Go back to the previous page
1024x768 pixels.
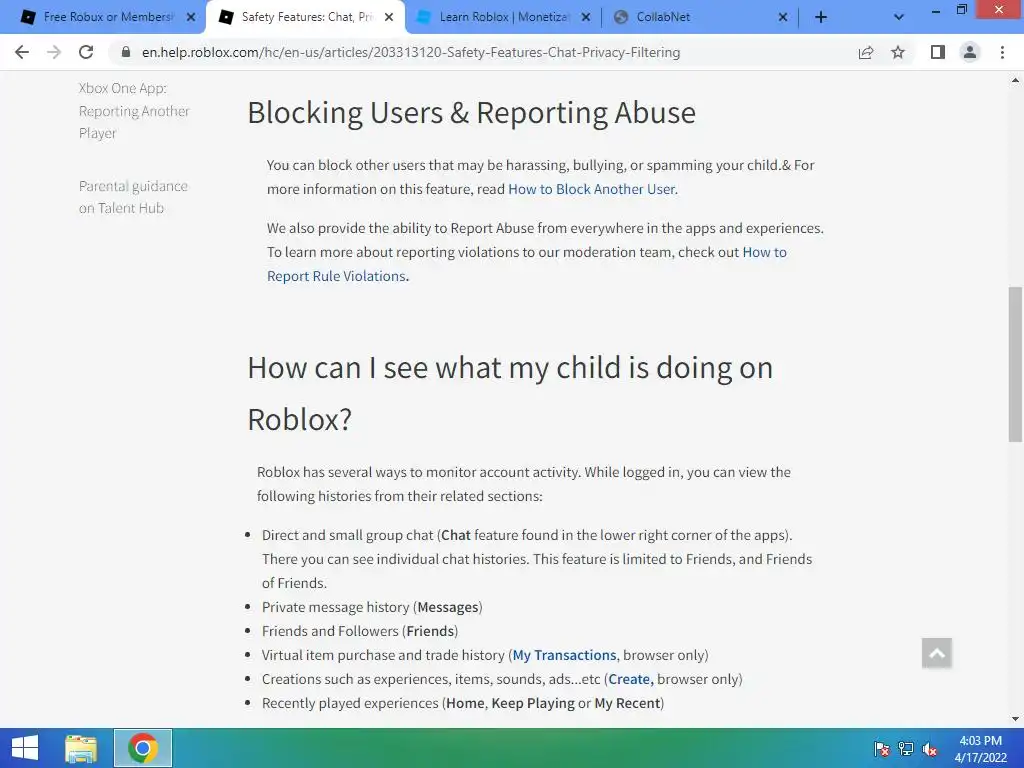tap(22, 52)
